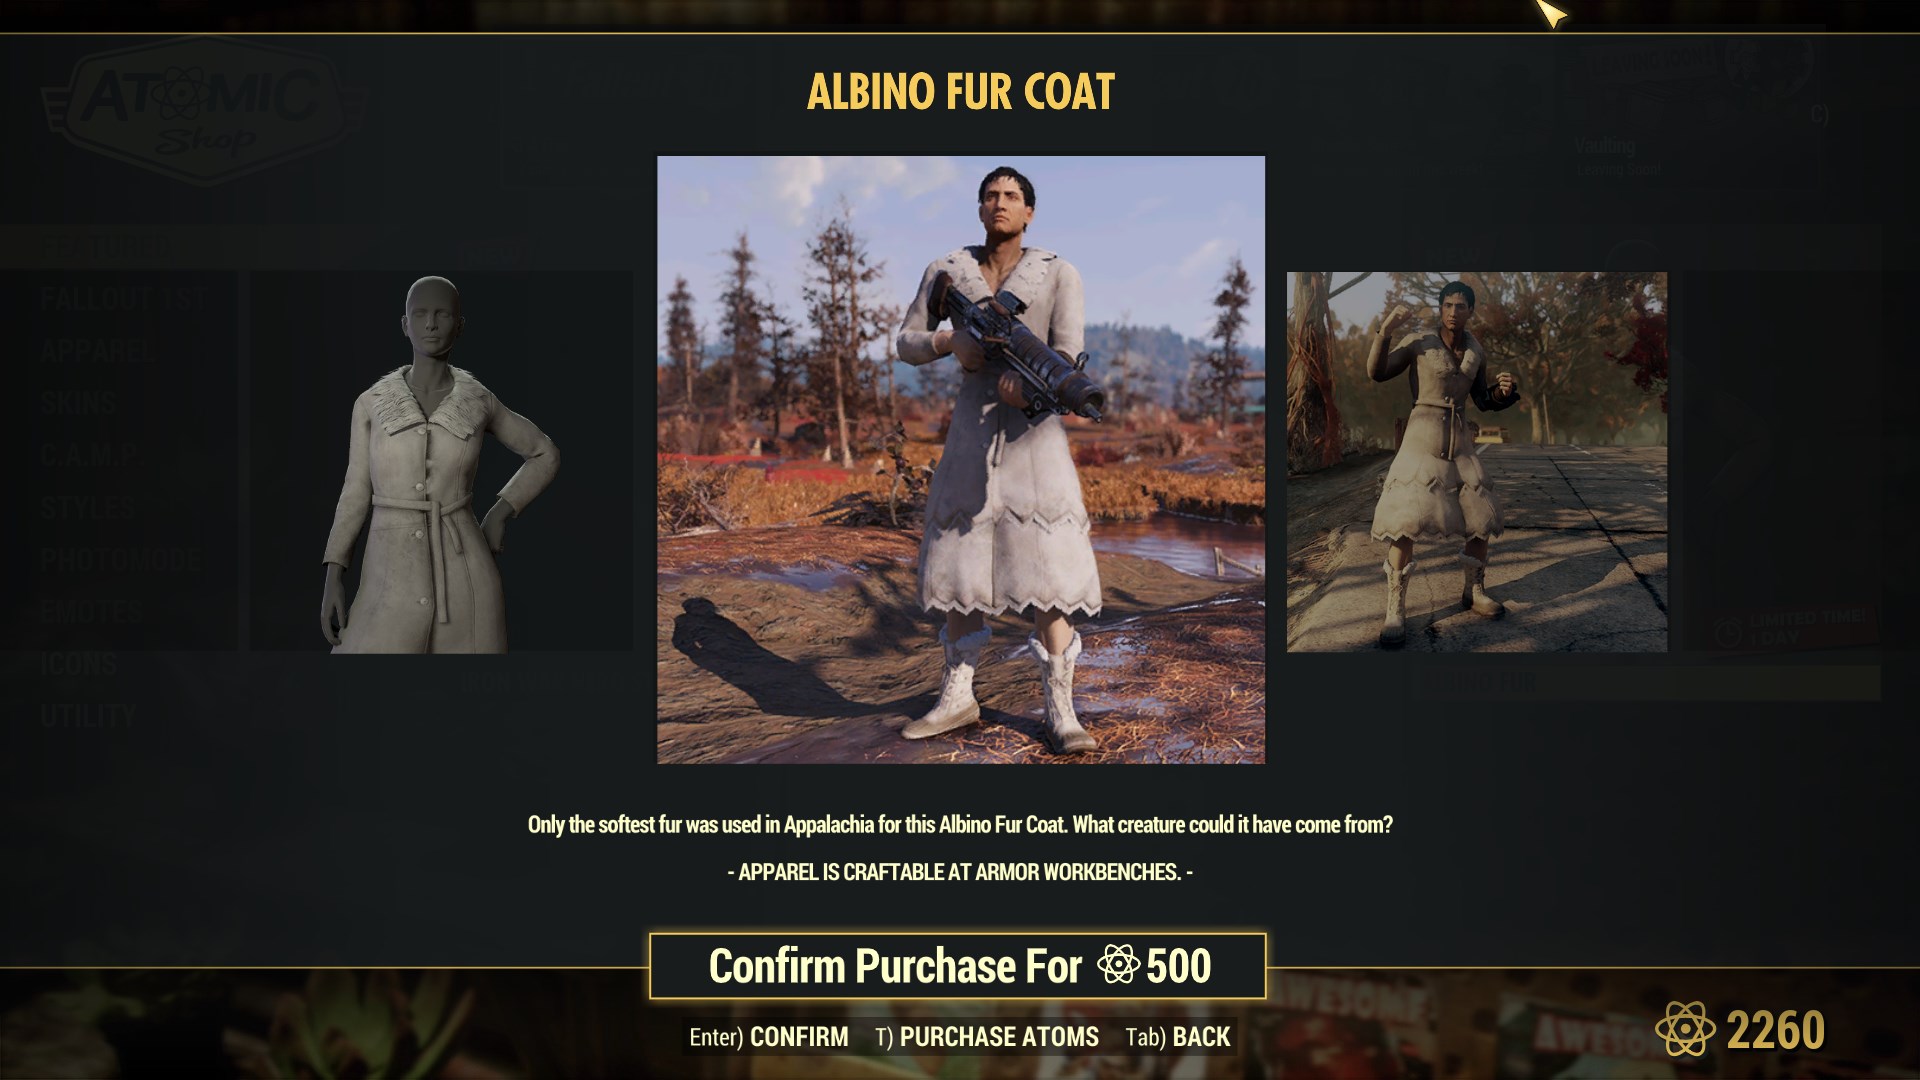Select the emote pose preview thumbnail

click(1477, 462)
